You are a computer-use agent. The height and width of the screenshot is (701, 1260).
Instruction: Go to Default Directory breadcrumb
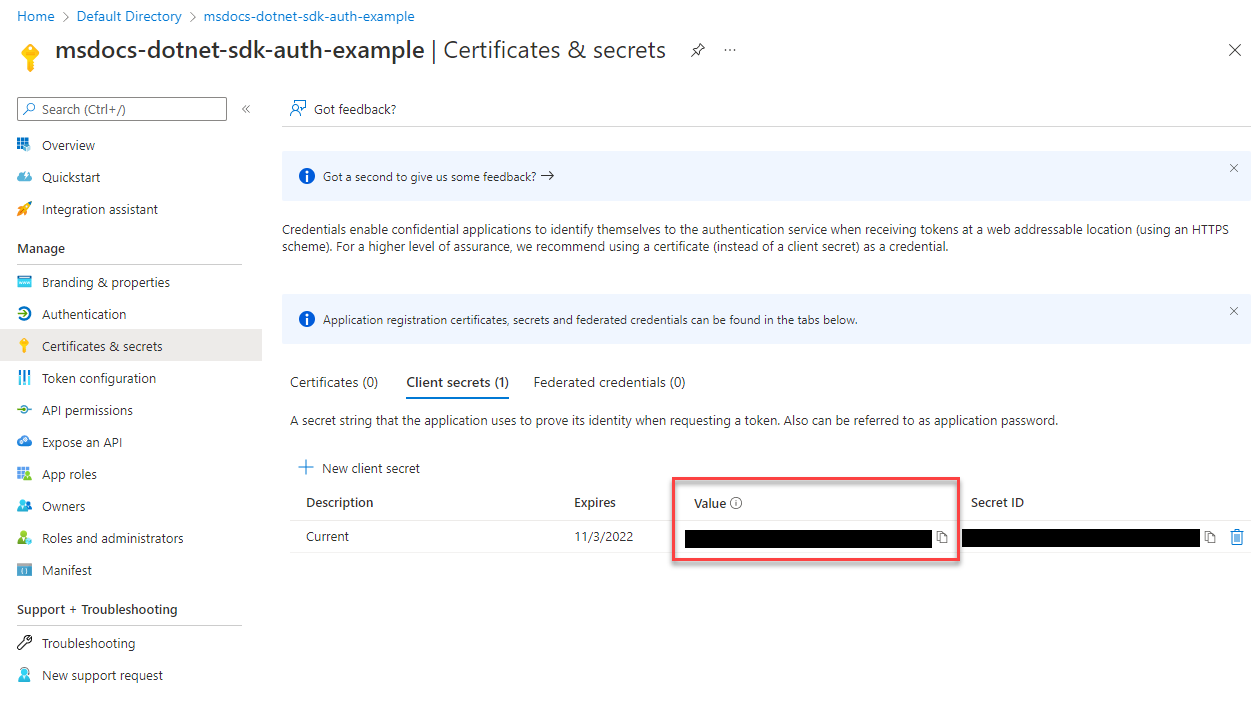(129, 16)
